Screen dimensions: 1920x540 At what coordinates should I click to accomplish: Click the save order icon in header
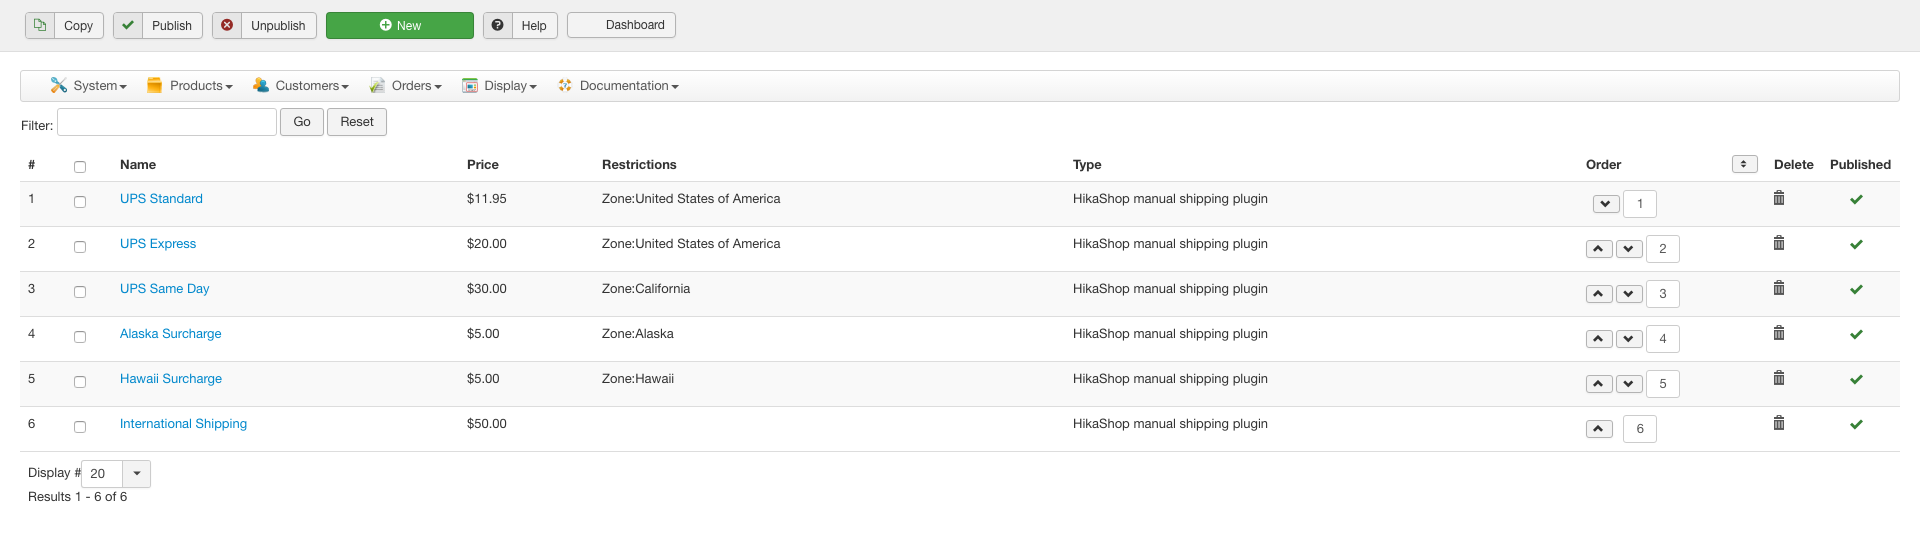1744,164
